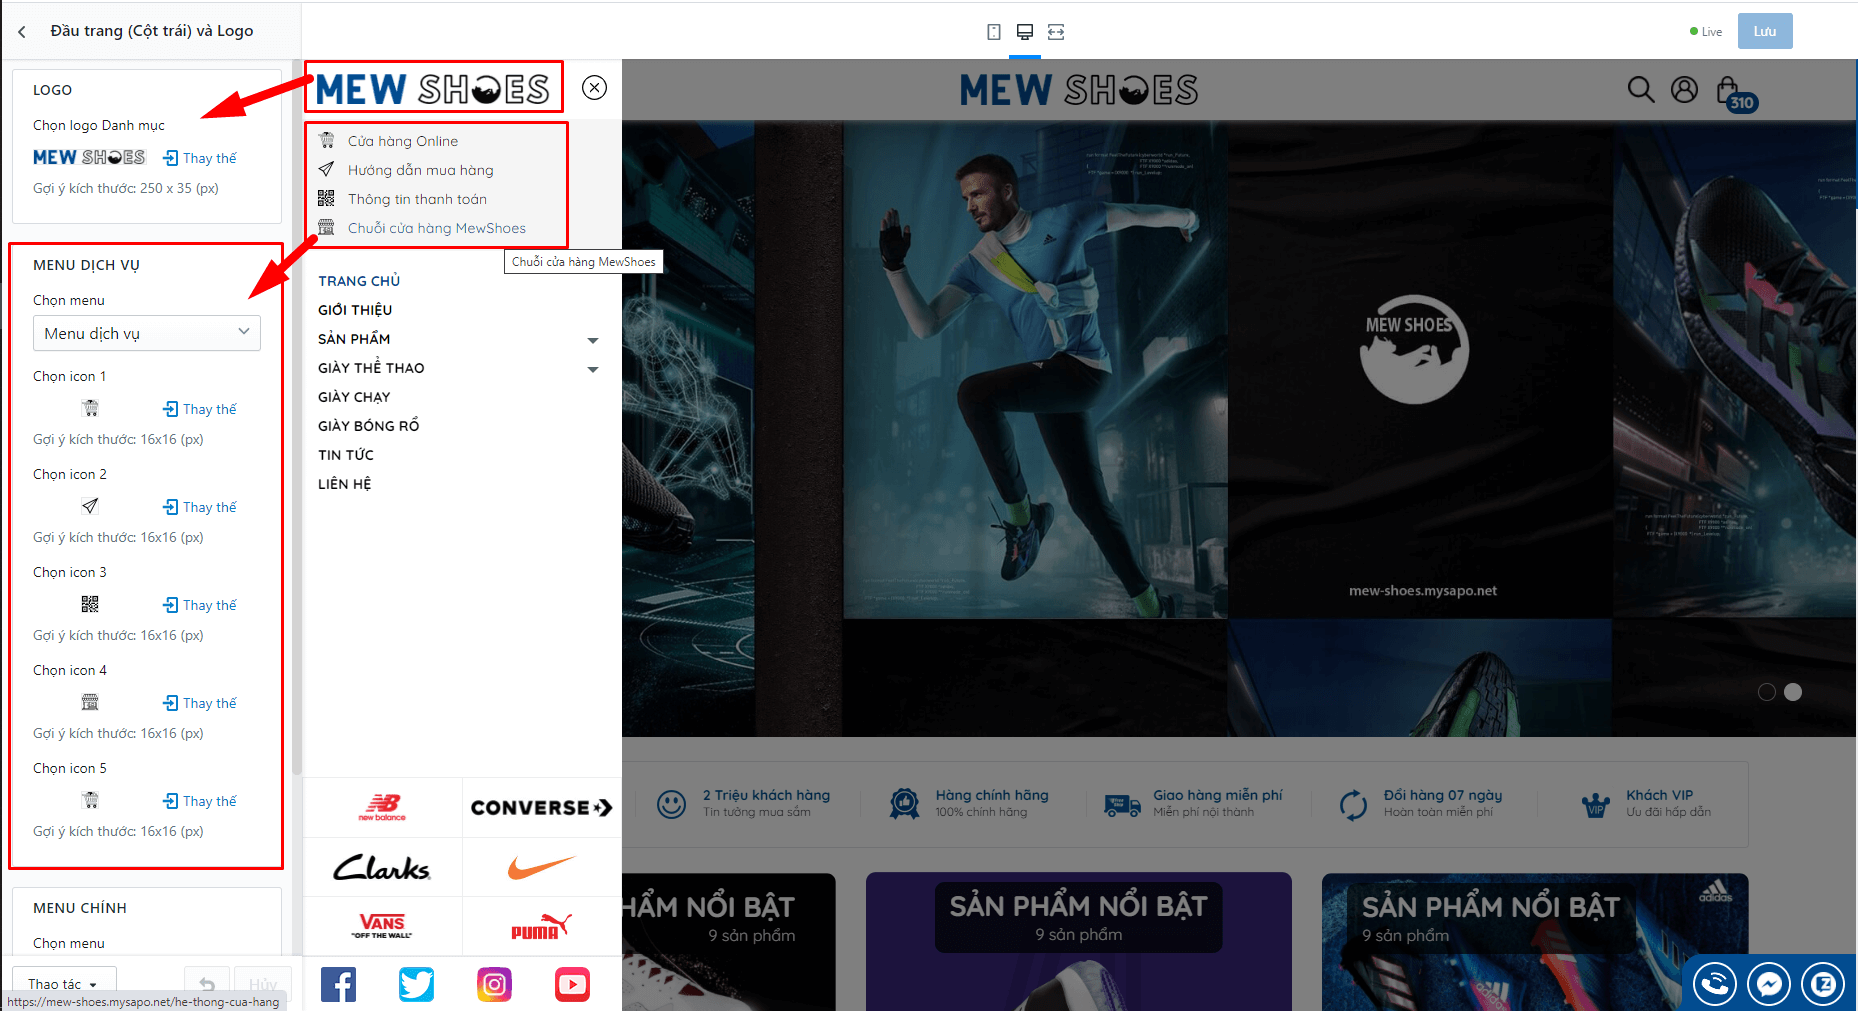This screenshot has height=1011, width=1858.
Task: Go to GIỚI THIỆU in the menu
Action: [355, 310]
